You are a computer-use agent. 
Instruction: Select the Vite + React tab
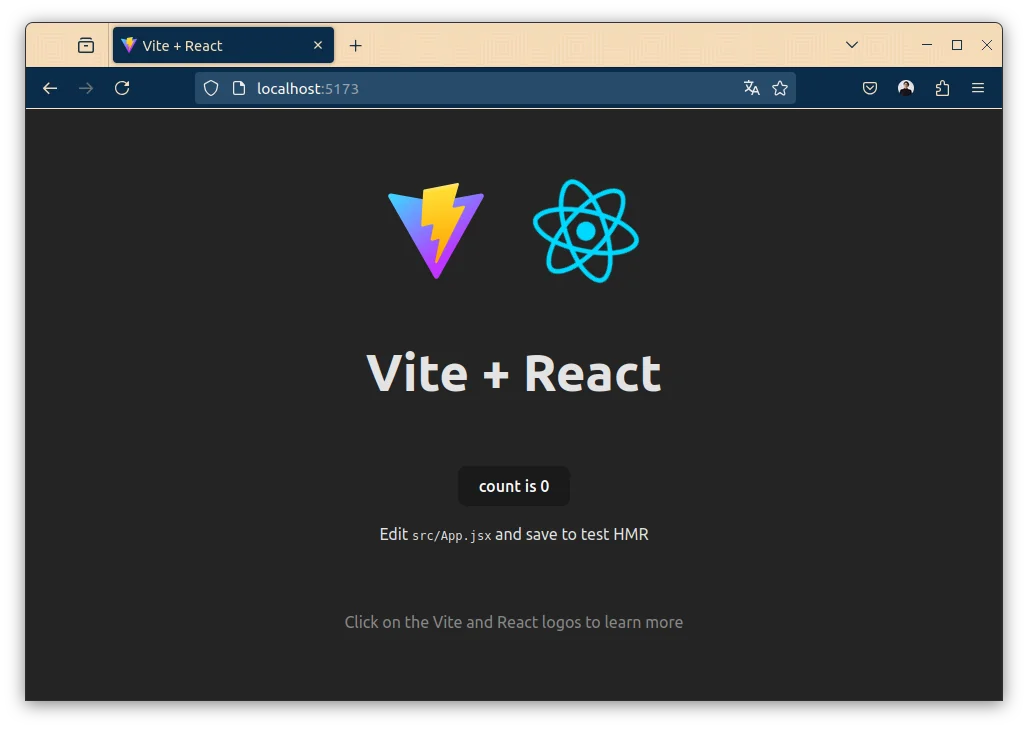point(223,45)
